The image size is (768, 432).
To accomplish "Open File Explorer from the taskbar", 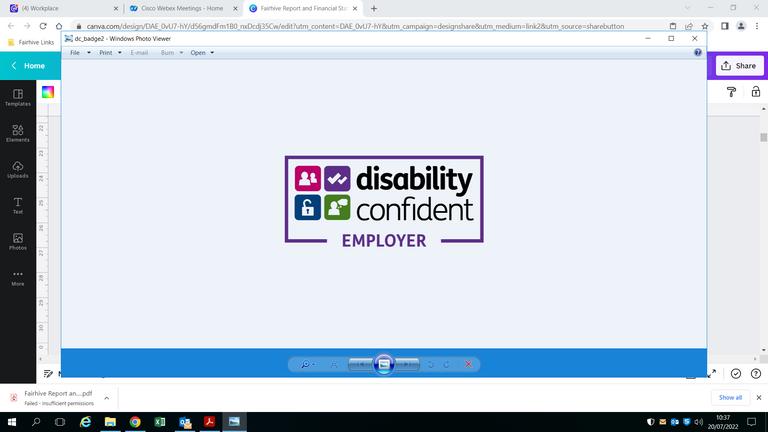I will point(110,422).
